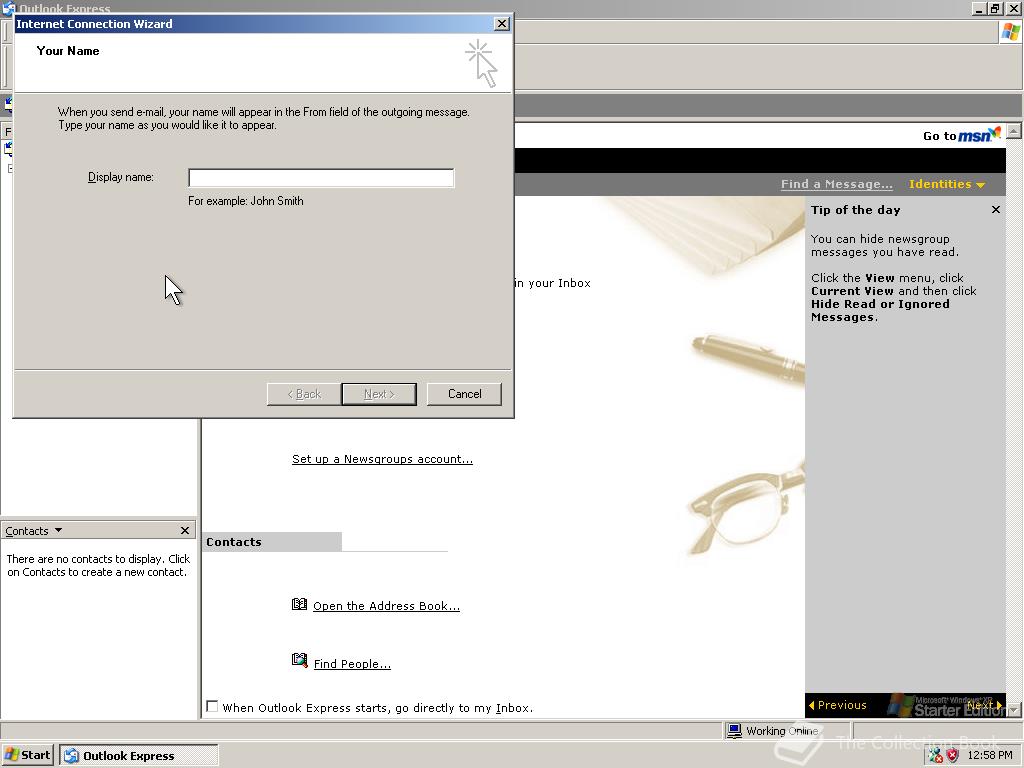Viewport: 1024px width, 768px height.
Task: Click the scrollbar down arrow in Outlook Express
Action: pyautogui.click(x=1014, y=709)
